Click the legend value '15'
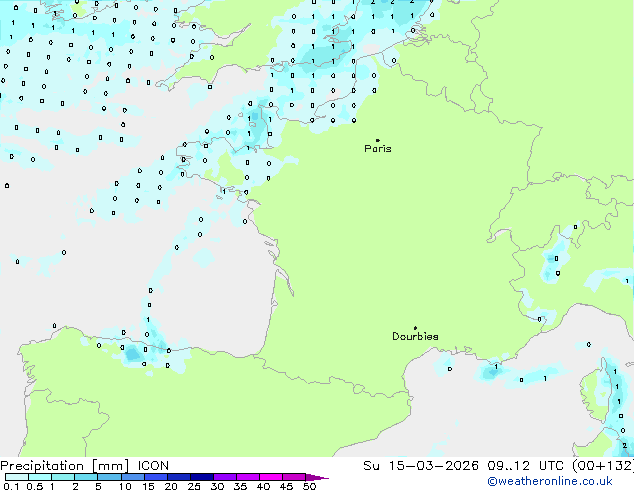 pyautogui.click(x=148, y=486)
